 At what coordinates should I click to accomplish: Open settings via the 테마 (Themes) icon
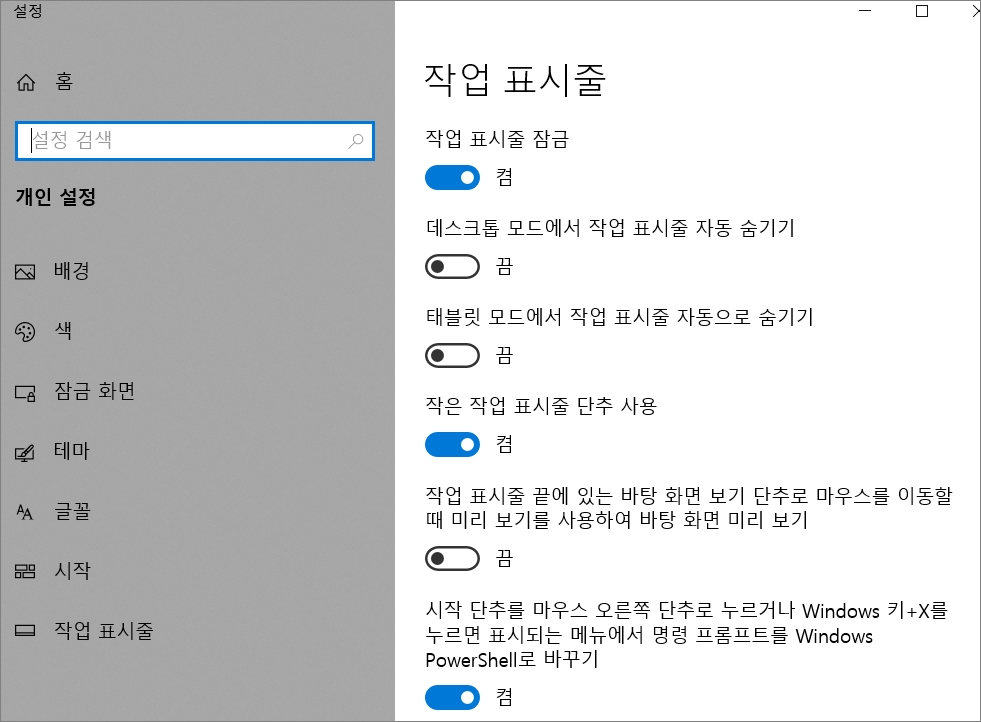(x=25, y=451)
